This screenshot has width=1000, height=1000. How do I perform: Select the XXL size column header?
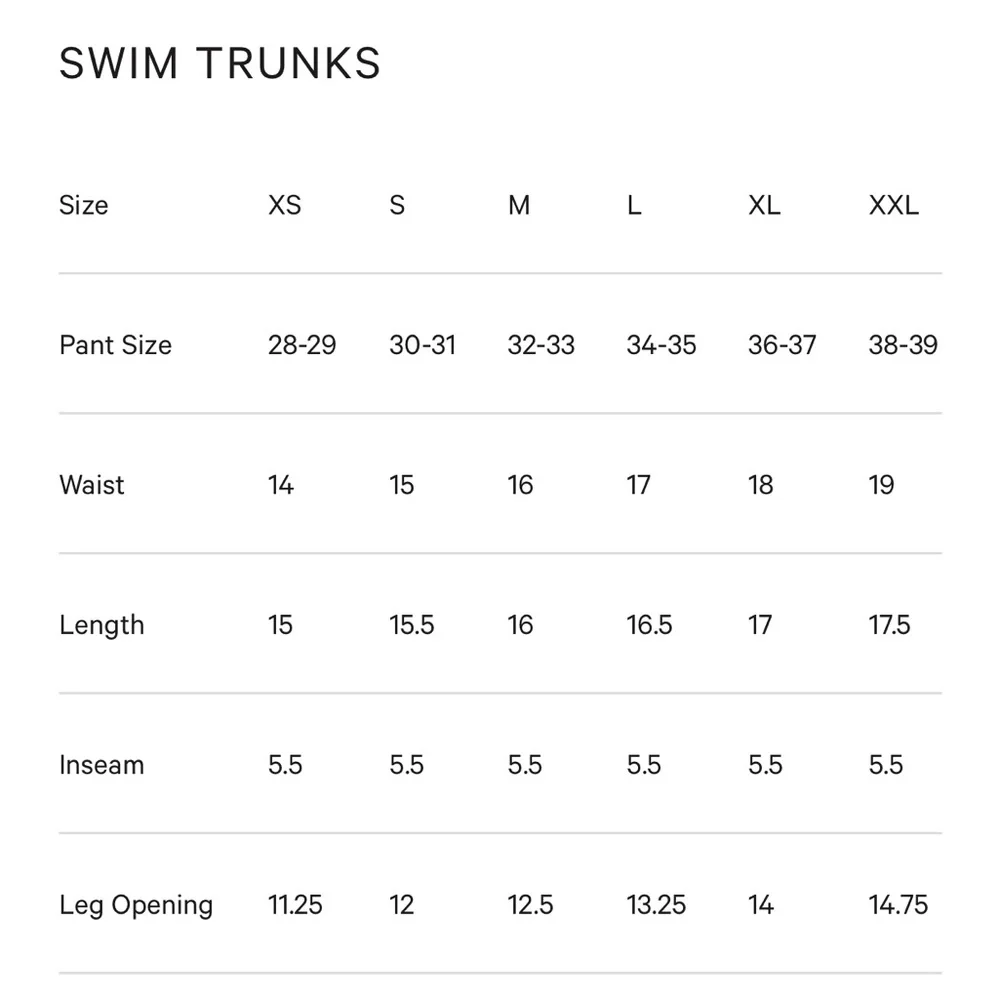893,205
